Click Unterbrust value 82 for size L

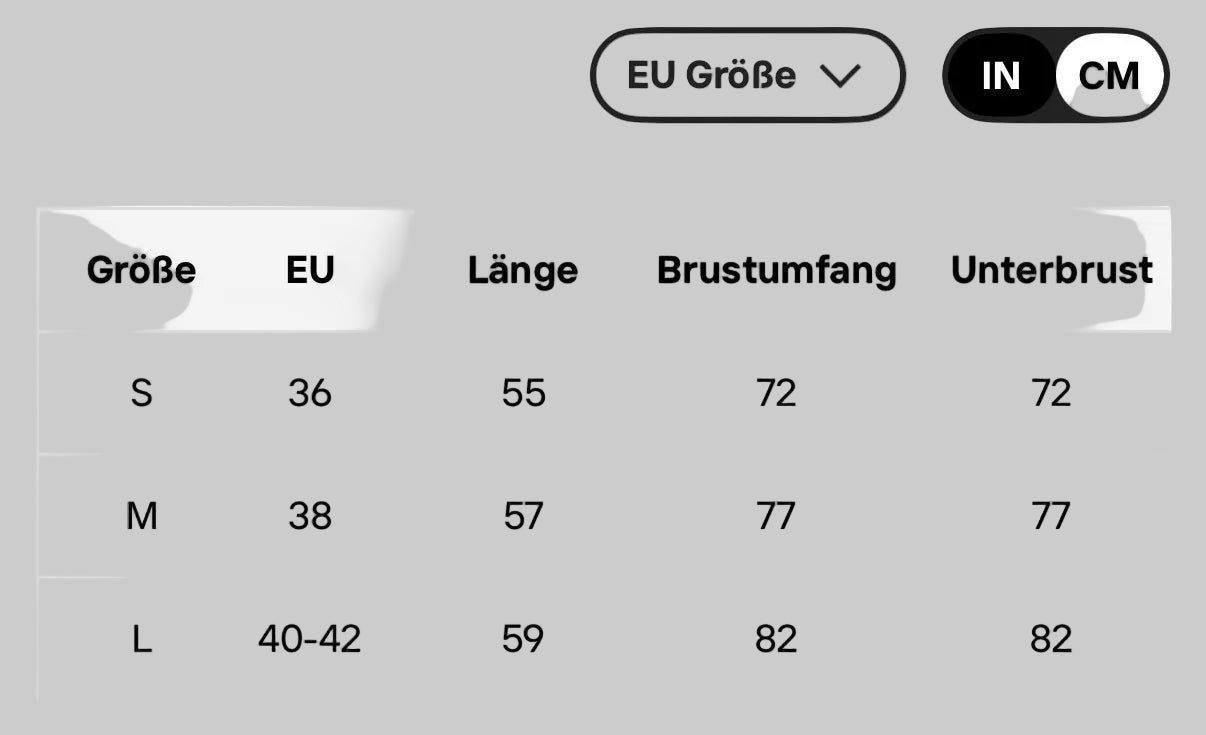tap(1051, 639)
